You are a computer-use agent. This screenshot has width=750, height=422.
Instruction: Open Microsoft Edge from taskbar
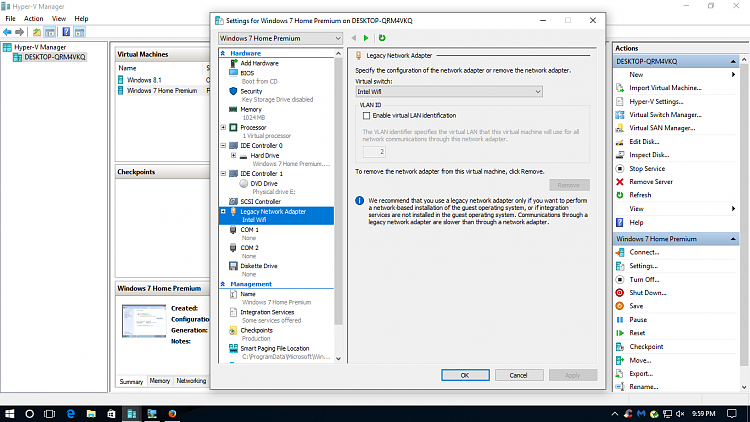71,413
